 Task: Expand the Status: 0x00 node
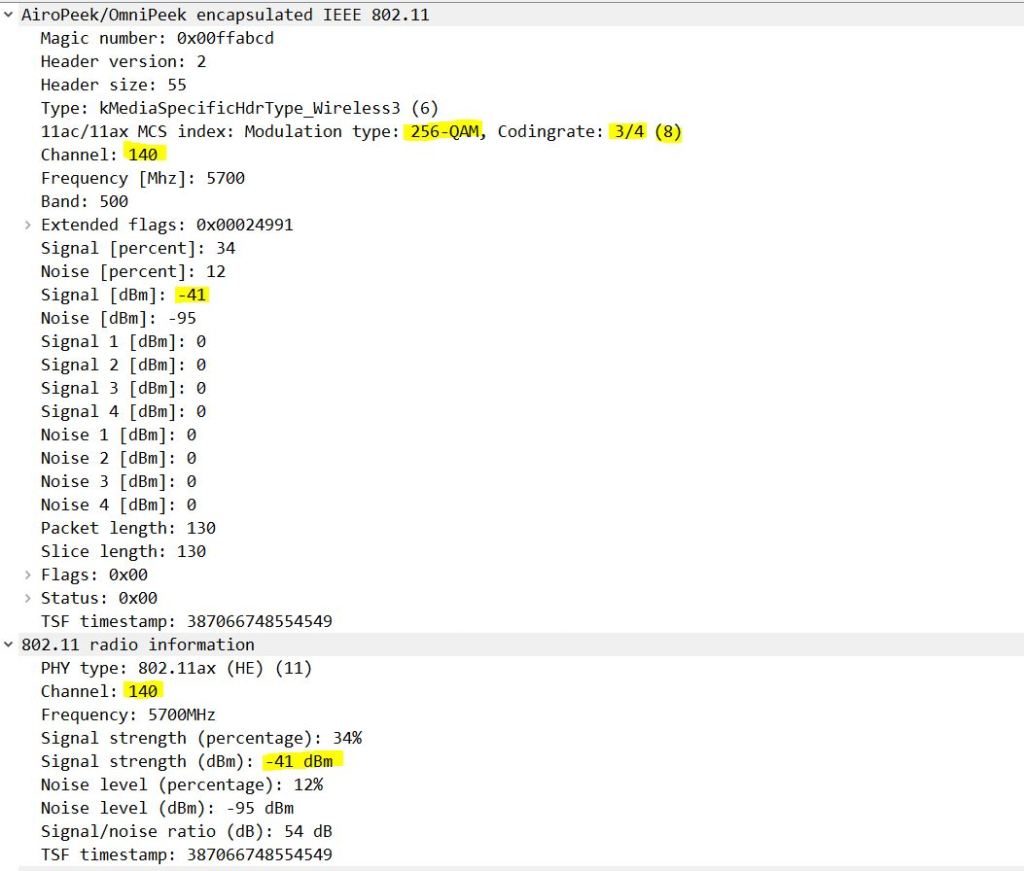(28, 598)
